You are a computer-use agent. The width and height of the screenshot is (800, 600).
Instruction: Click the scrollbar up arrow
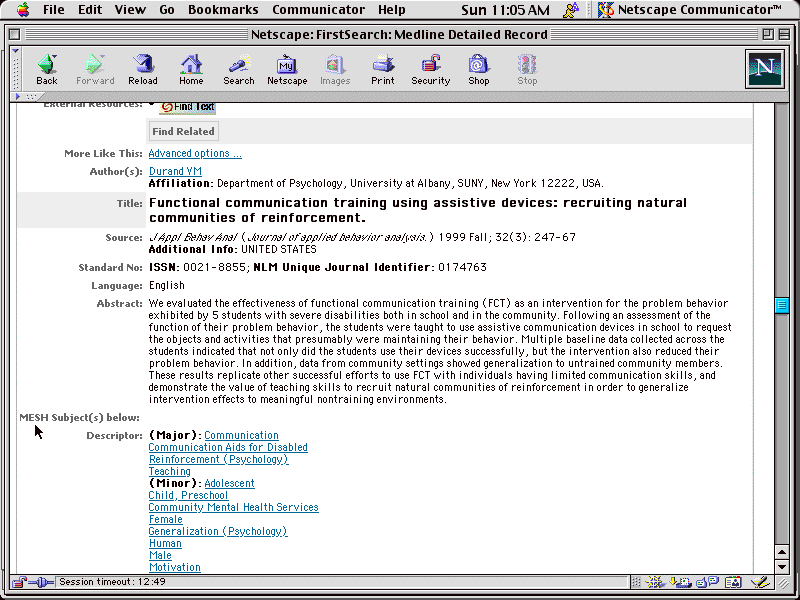(781, 552)
